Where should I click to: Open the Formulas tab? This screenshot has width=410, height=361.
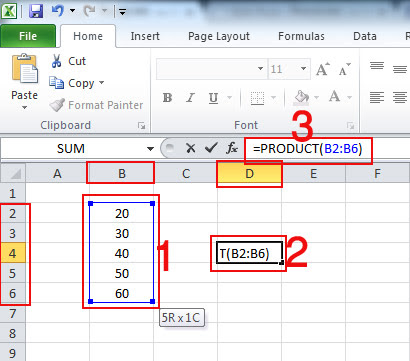pyautogui.click(x=301, y=36)
